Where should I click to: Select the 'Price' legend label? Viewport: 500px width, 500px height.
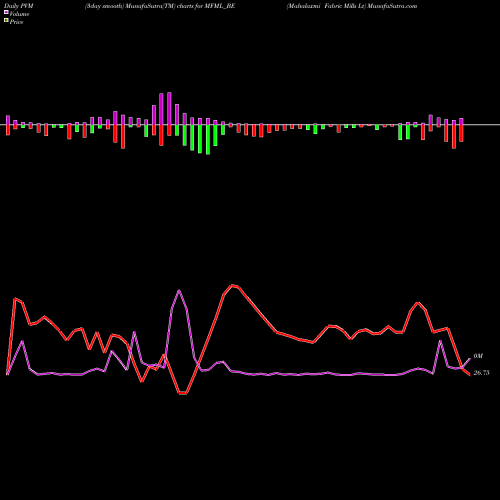(16, 22)
